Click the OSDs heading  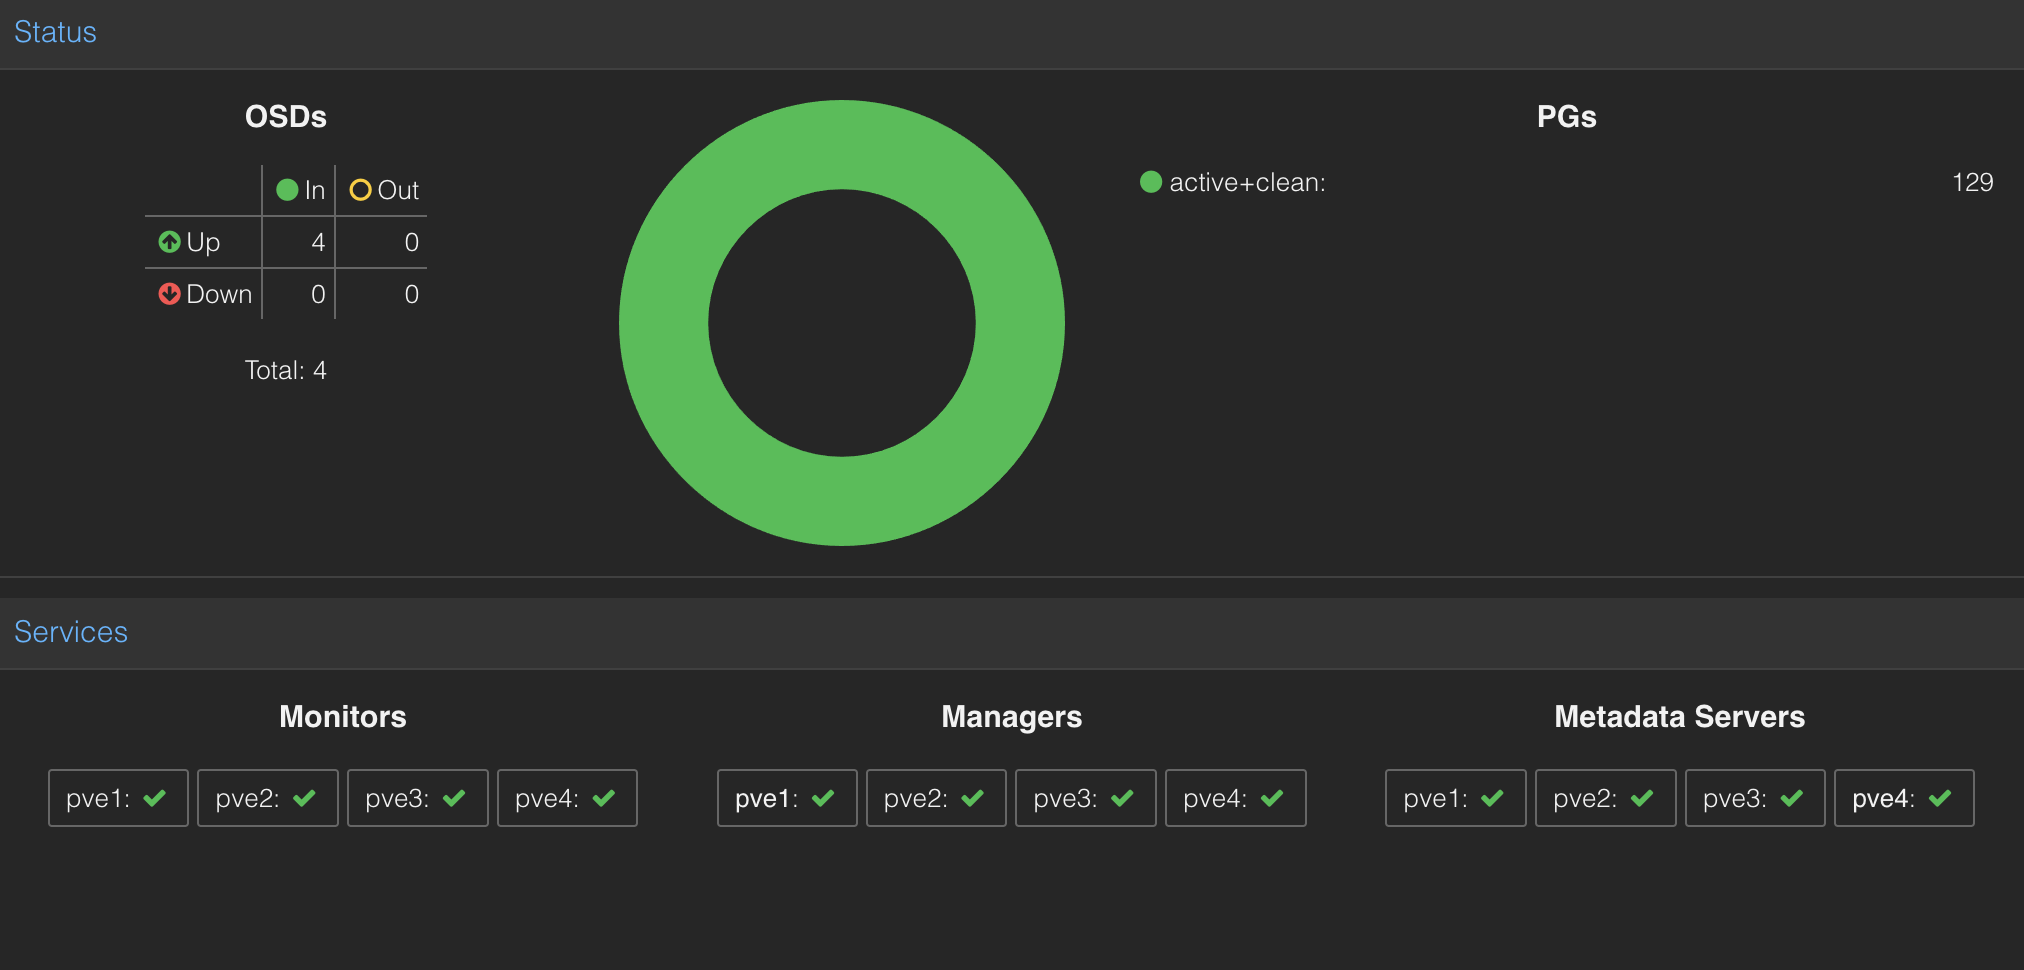click(286, 117)
